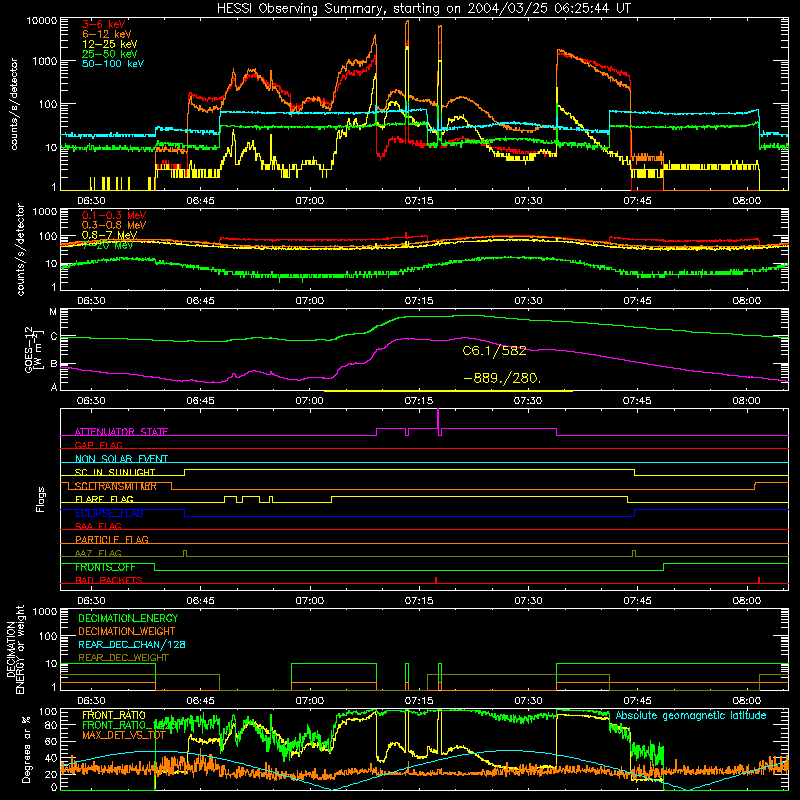Click the M class tick on GOES axis

53,312
